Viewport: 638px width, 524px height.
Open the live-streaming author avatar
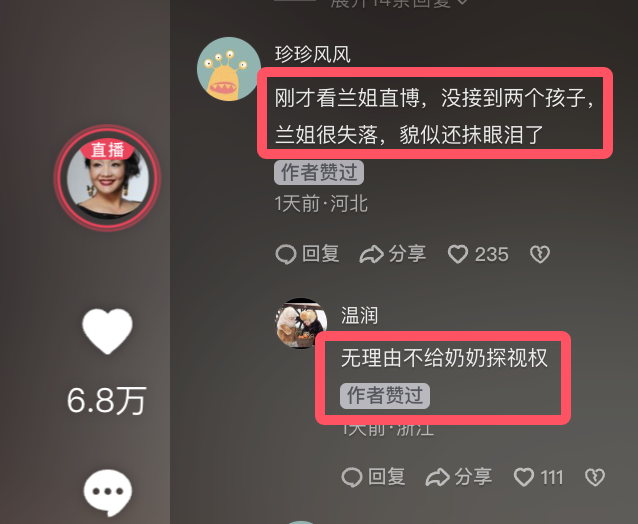pyautogui.click(x=107, y=178)
